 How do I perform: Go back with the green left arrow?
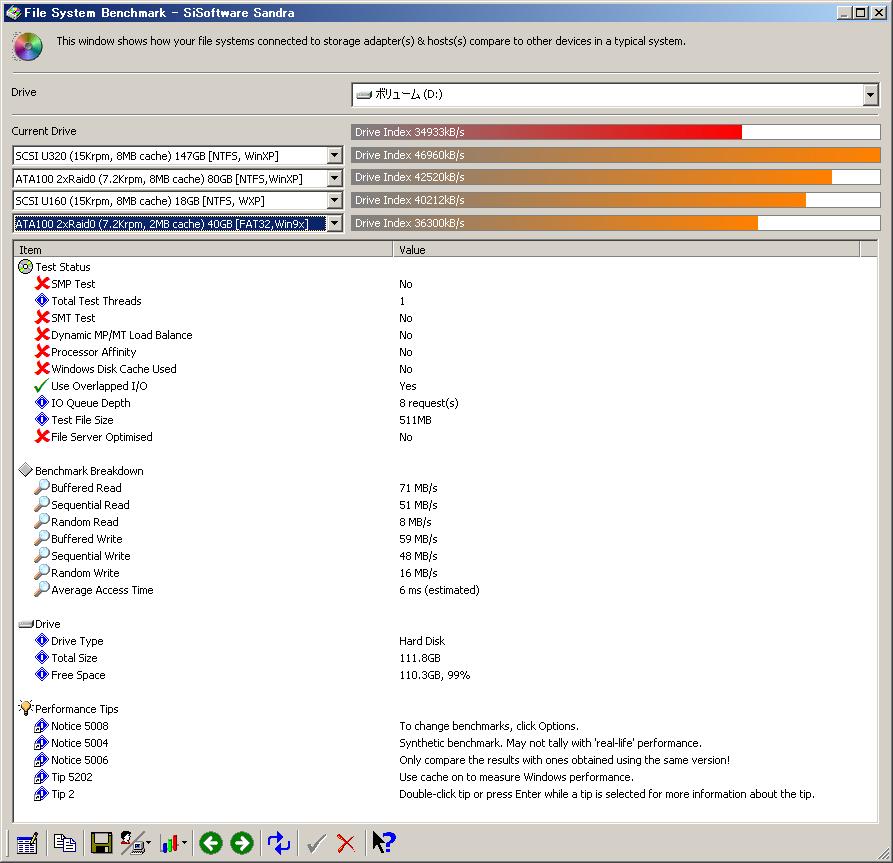pyautogui.click(x=211, y=843)
